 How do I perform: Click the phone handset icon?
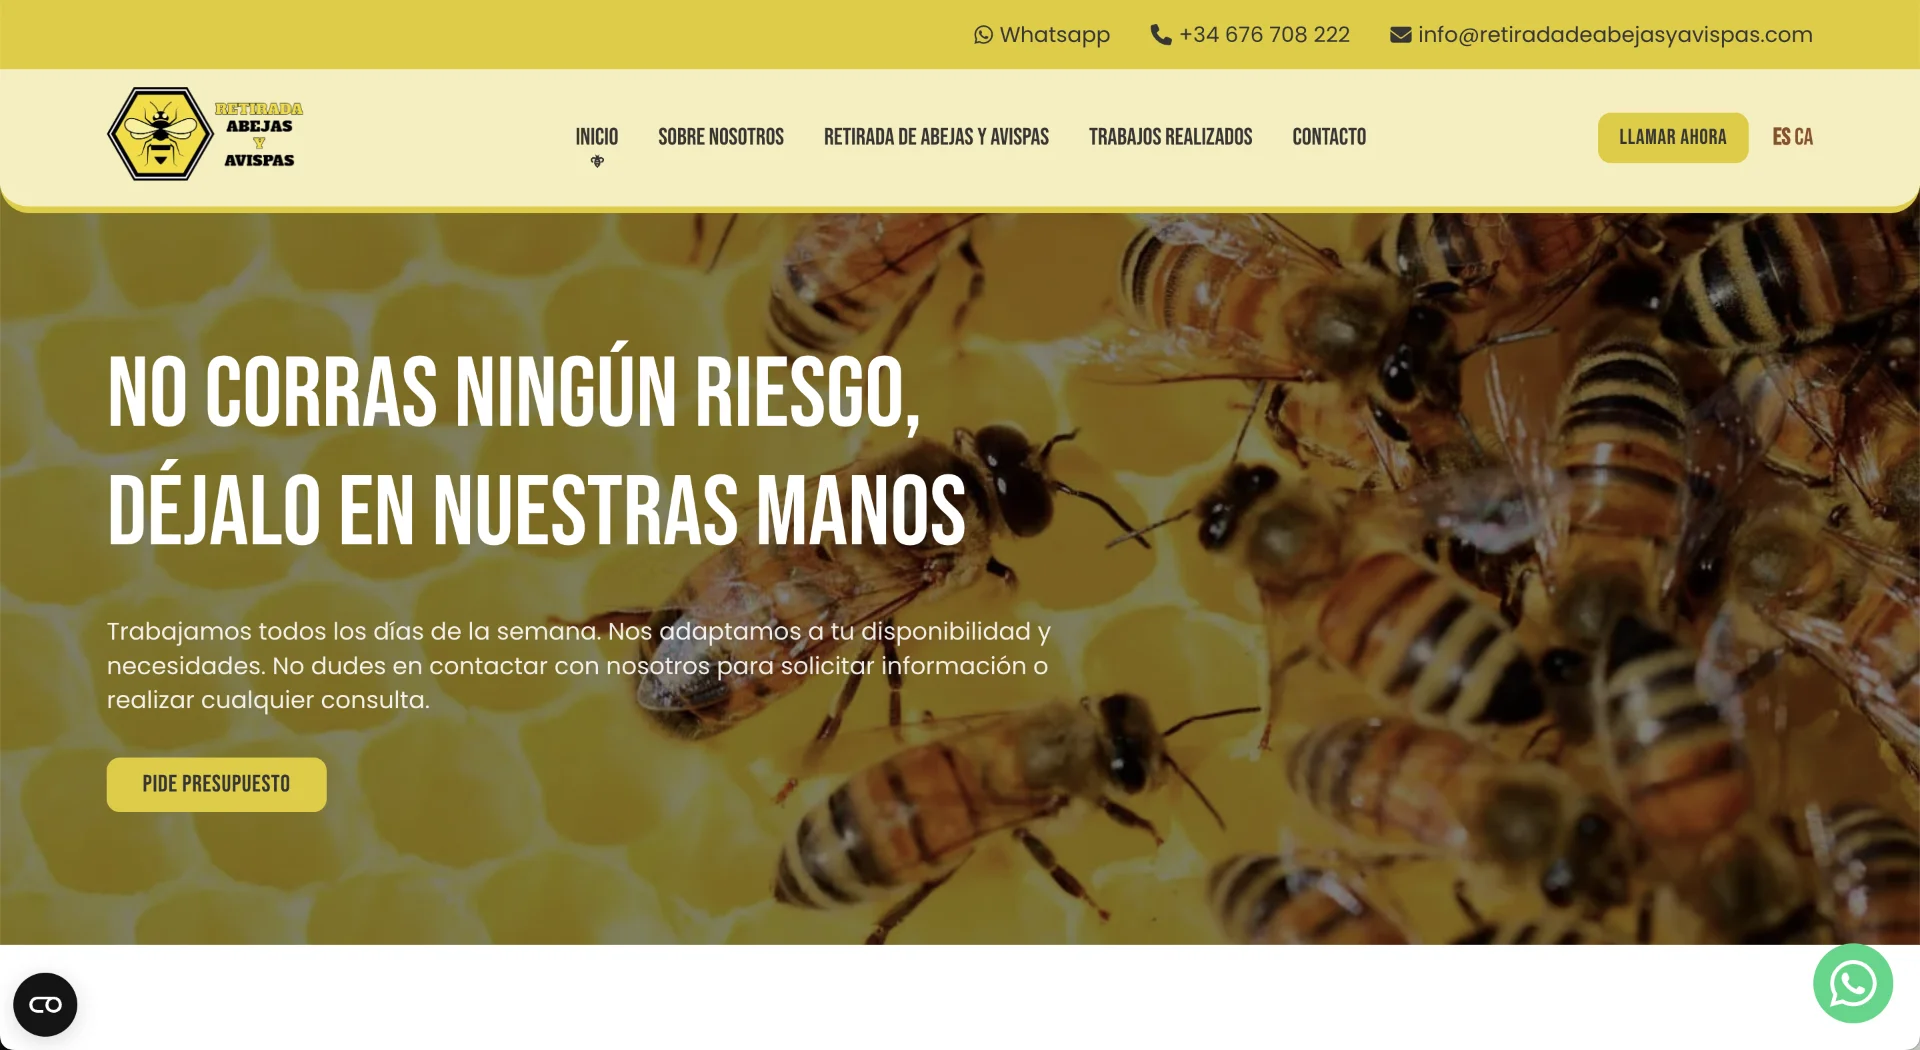[x=1160, y=35]
